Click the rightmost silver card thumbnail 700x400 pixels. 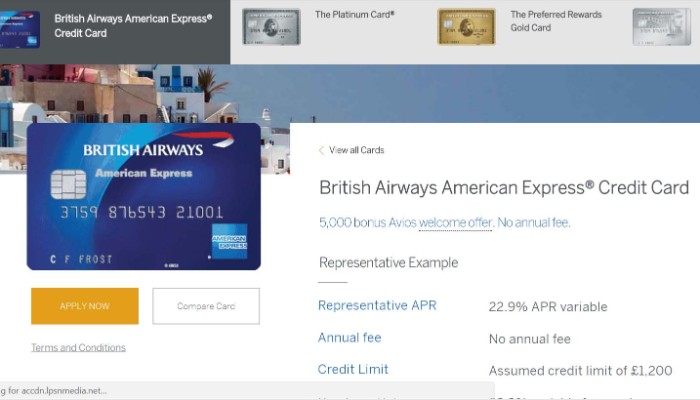661,27
